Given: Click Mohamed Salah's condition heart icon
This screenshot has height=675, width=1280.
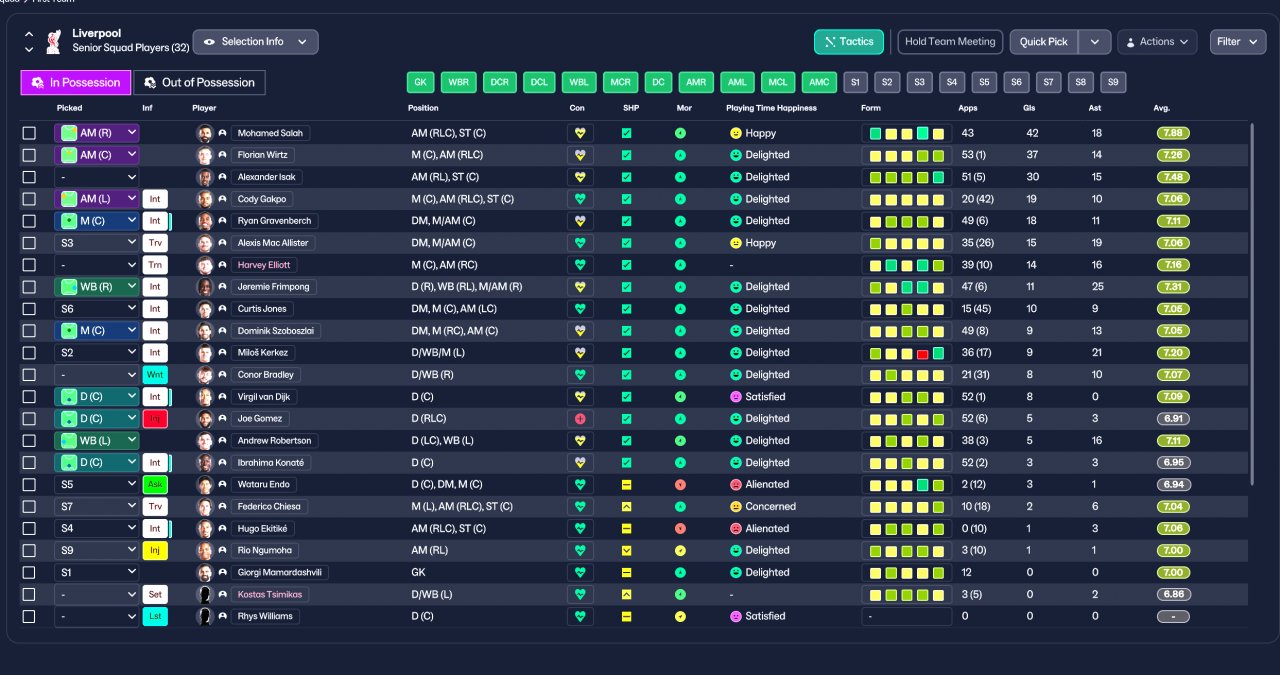Looking at the screenshot, I should pos(580,133).
